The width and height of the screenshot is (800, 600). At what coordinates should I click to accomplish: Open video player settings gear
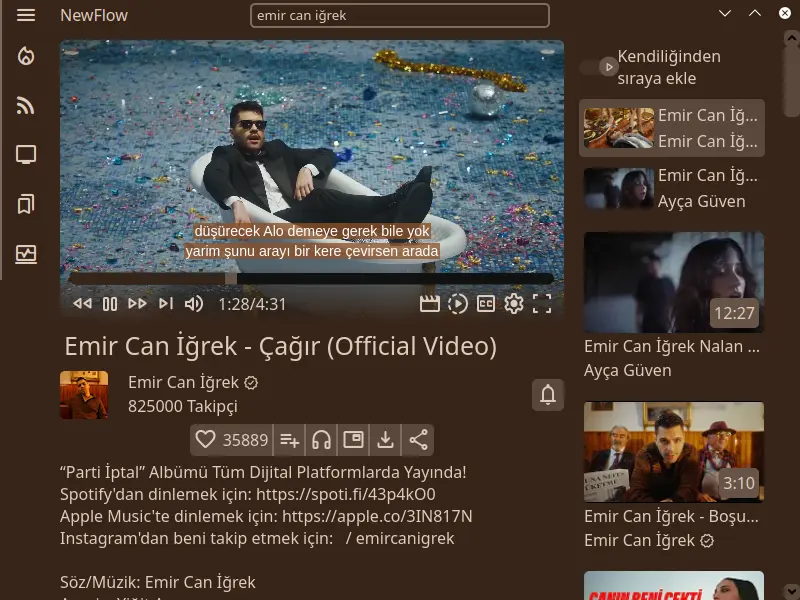514,304
